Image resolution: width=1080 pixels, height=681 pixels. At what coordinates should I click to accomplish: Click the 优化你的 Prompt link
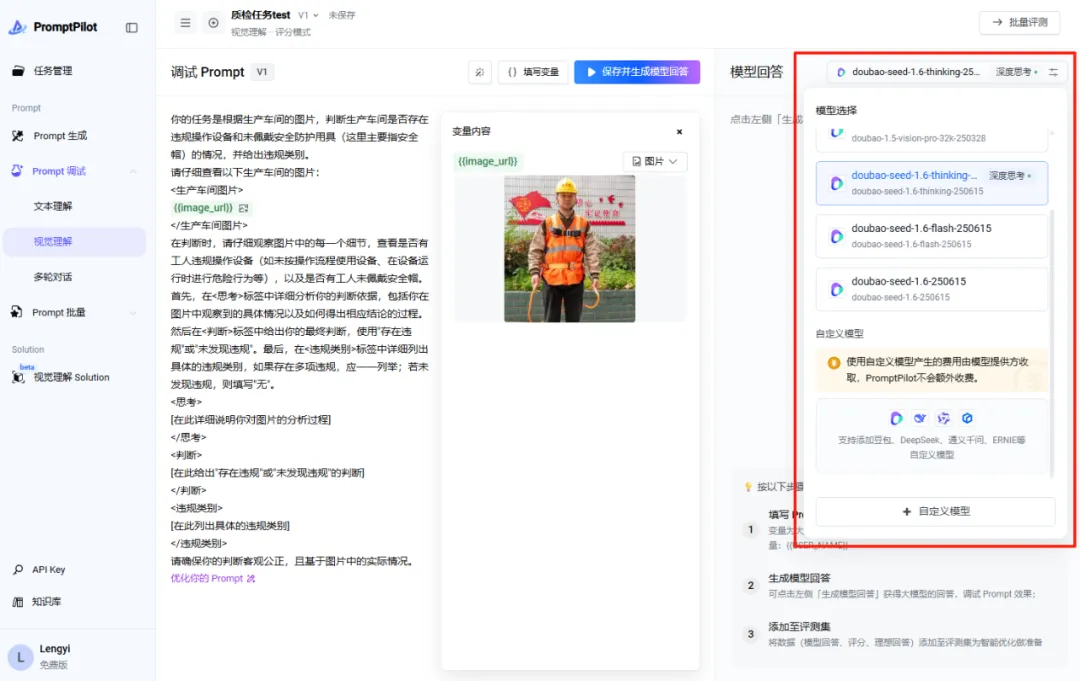pyautogui.click(x=213, y=578)
